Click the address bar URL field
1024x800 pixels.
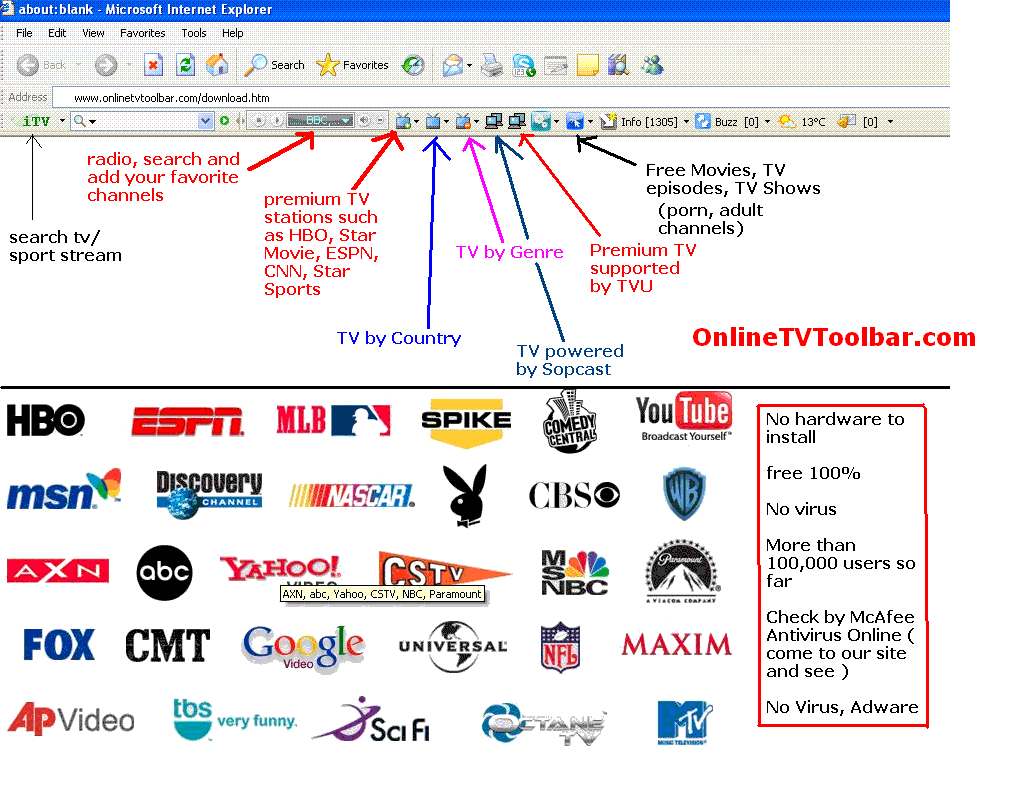coord(500,97)
